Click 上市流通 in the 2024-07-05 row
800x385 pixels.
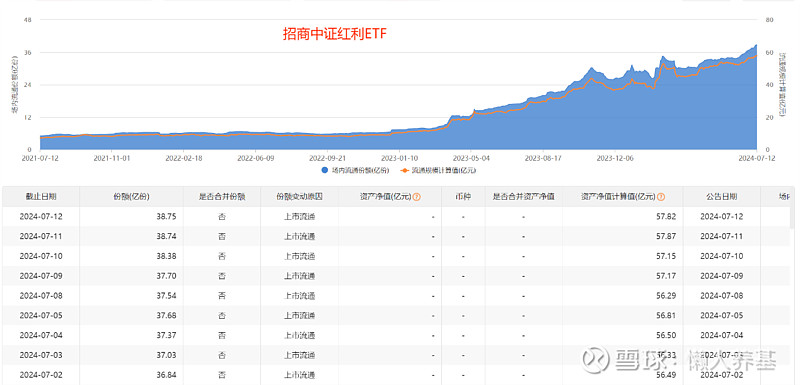(299, 315)
